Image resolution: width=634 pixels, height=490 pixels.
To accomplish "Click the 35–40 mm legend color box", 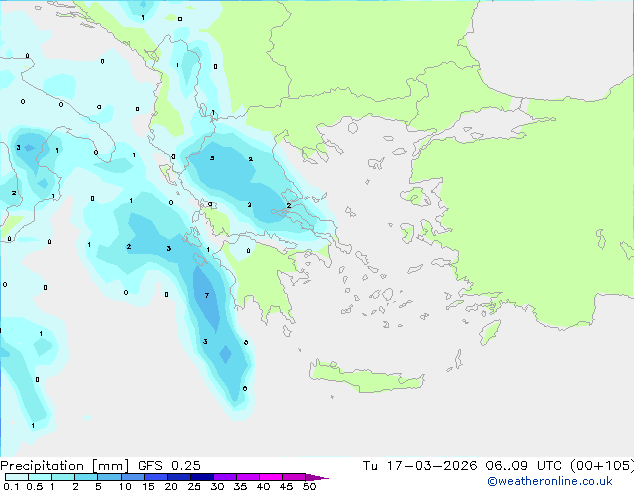I will (x=248, y=477).
